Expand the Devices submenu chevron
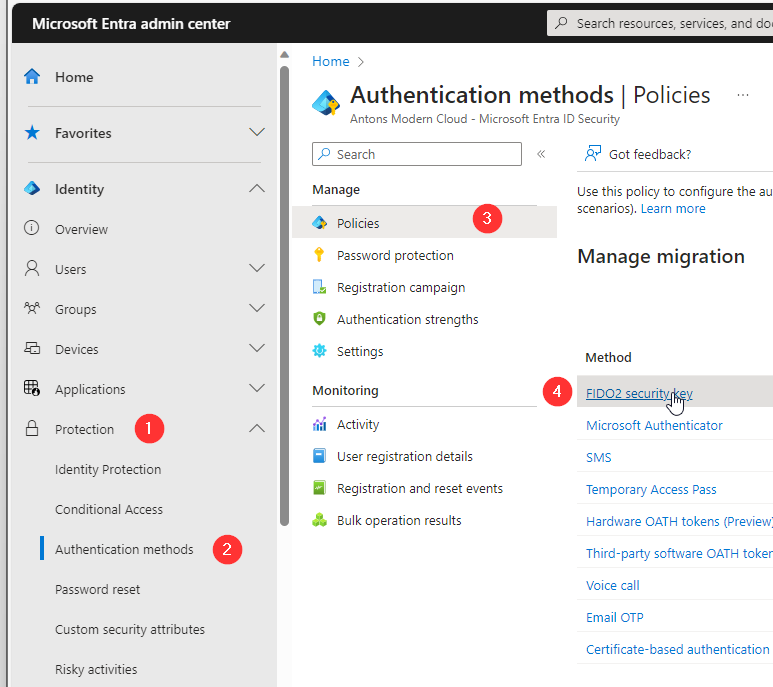The width and height of the screenshot is (773, 687). pos(257,348)
